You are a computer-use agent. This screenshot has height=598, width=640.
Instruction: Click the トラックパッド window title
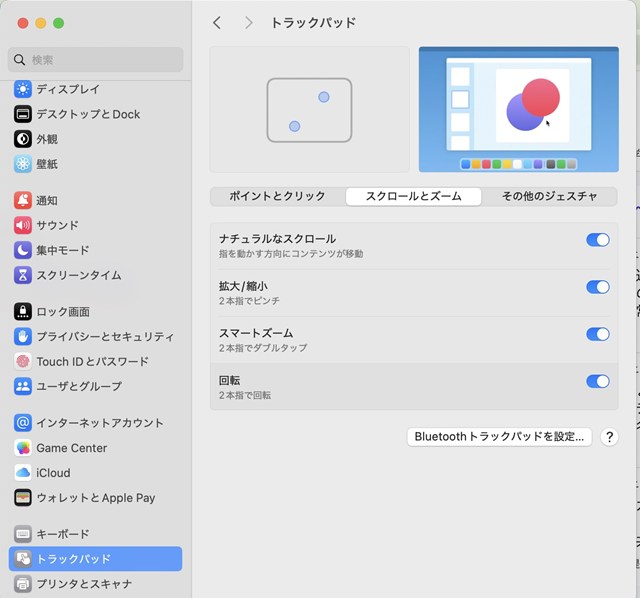point(313,23)
